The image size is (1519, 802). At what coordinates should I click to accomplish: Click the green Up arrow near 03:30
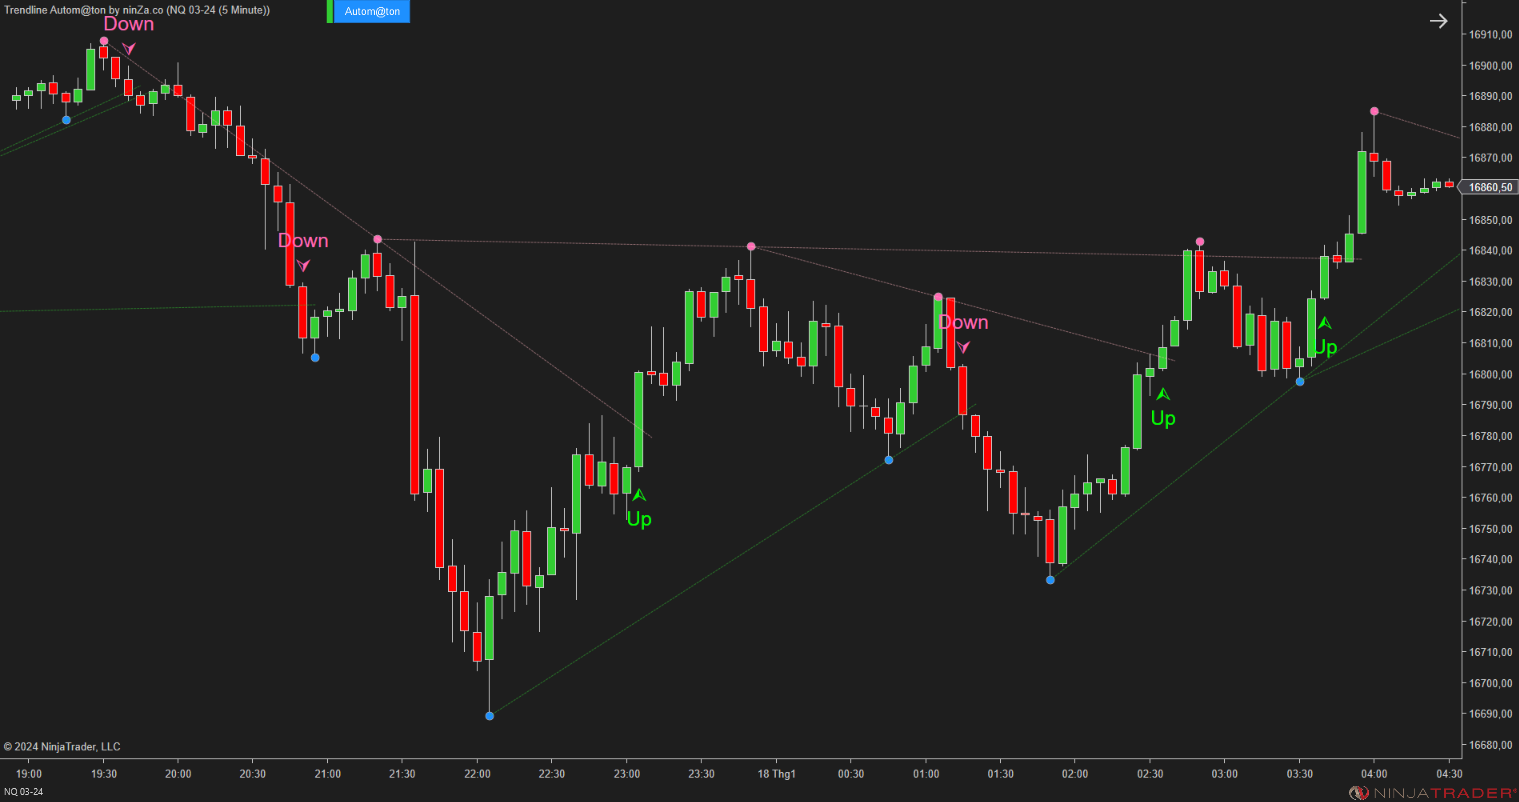pos(1327,322)
